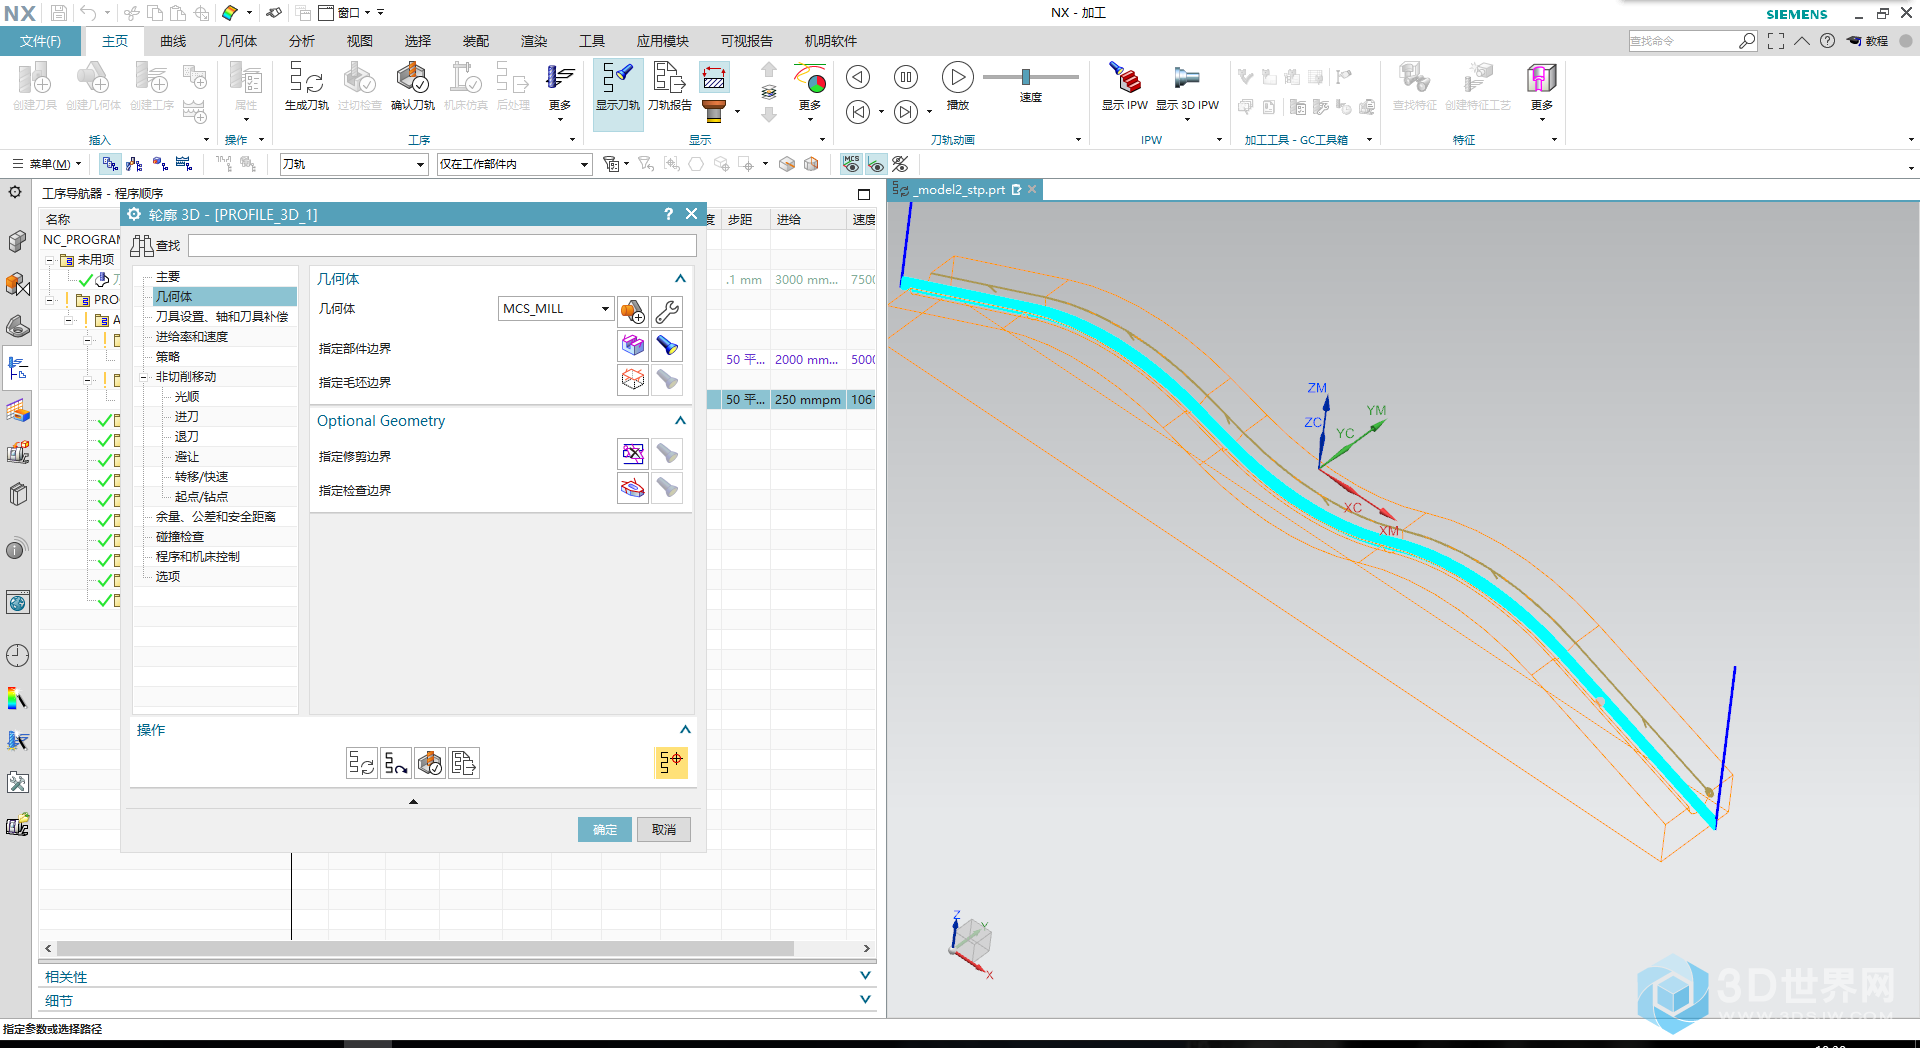Open the 刀轨 filter combo box
The image size is (1920, 1048).
(354, 164)
